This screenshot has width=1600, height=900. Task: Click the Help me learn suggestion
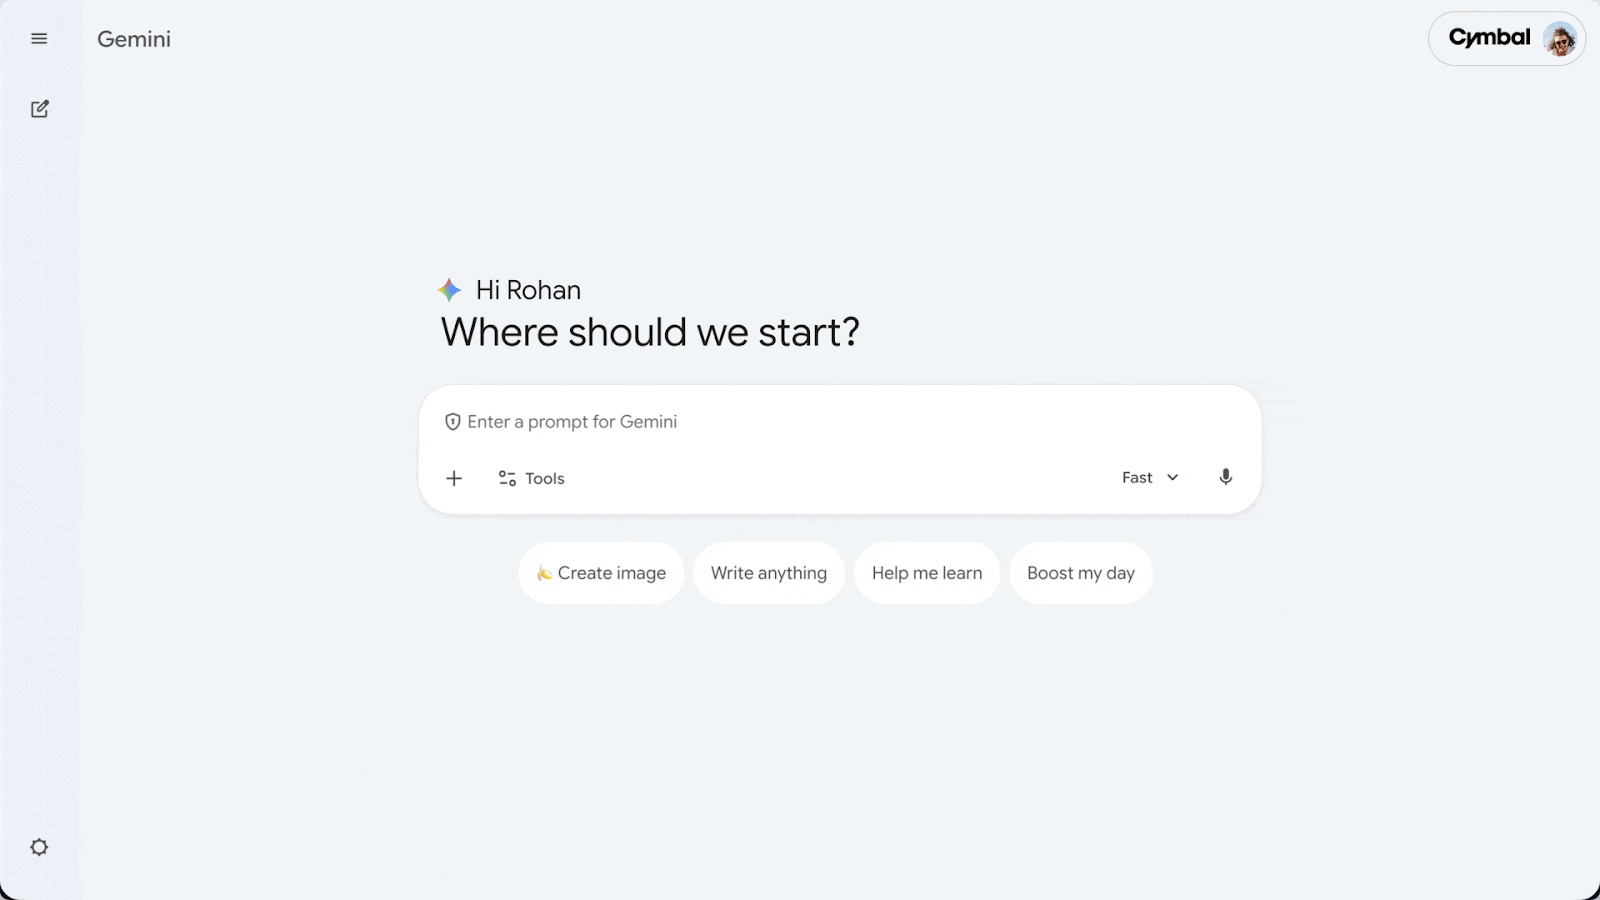pos(926,573)
